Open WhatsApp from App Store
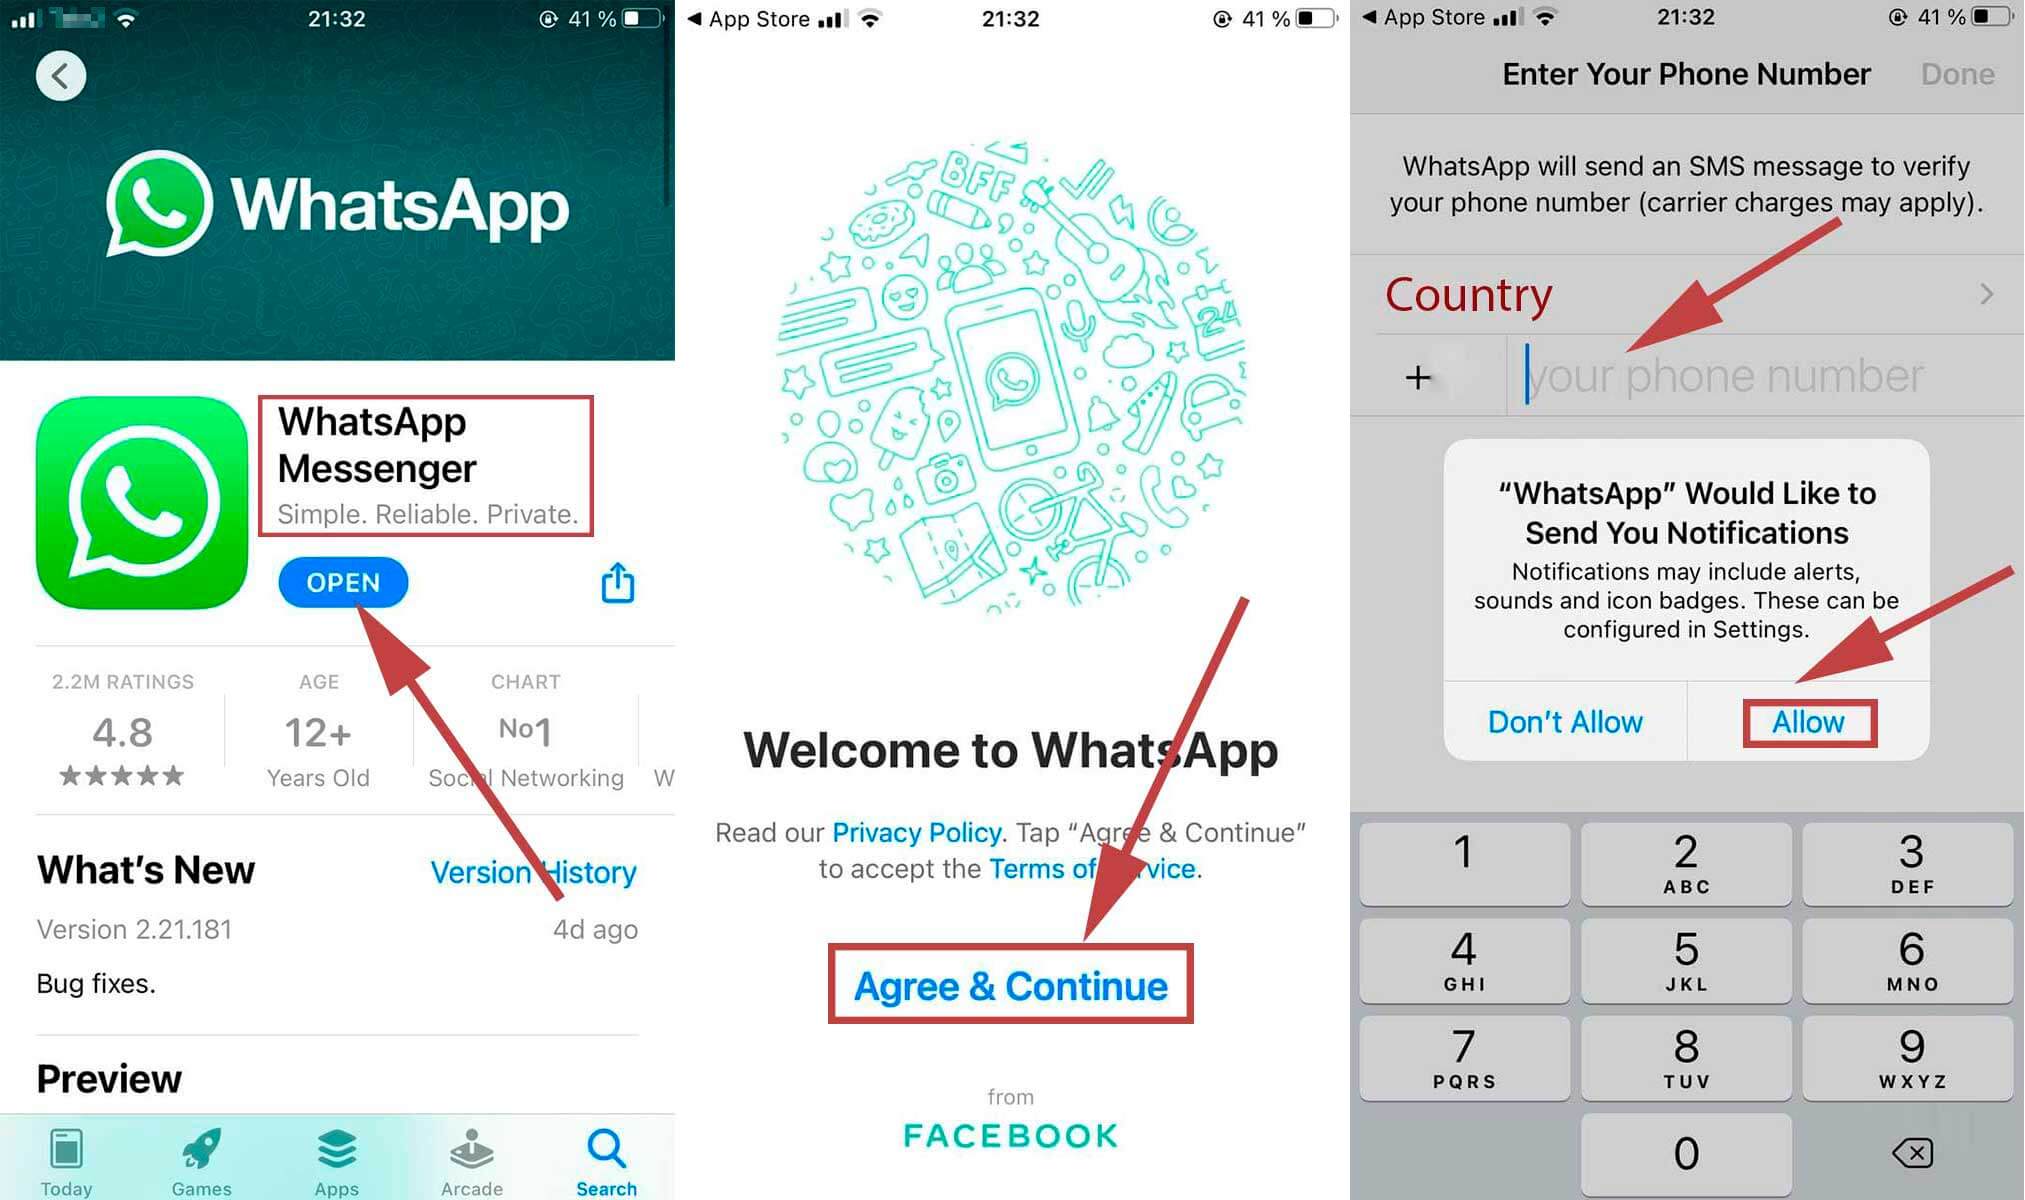This screenshot has width=2025, height=1200. [x=338, y=580]
